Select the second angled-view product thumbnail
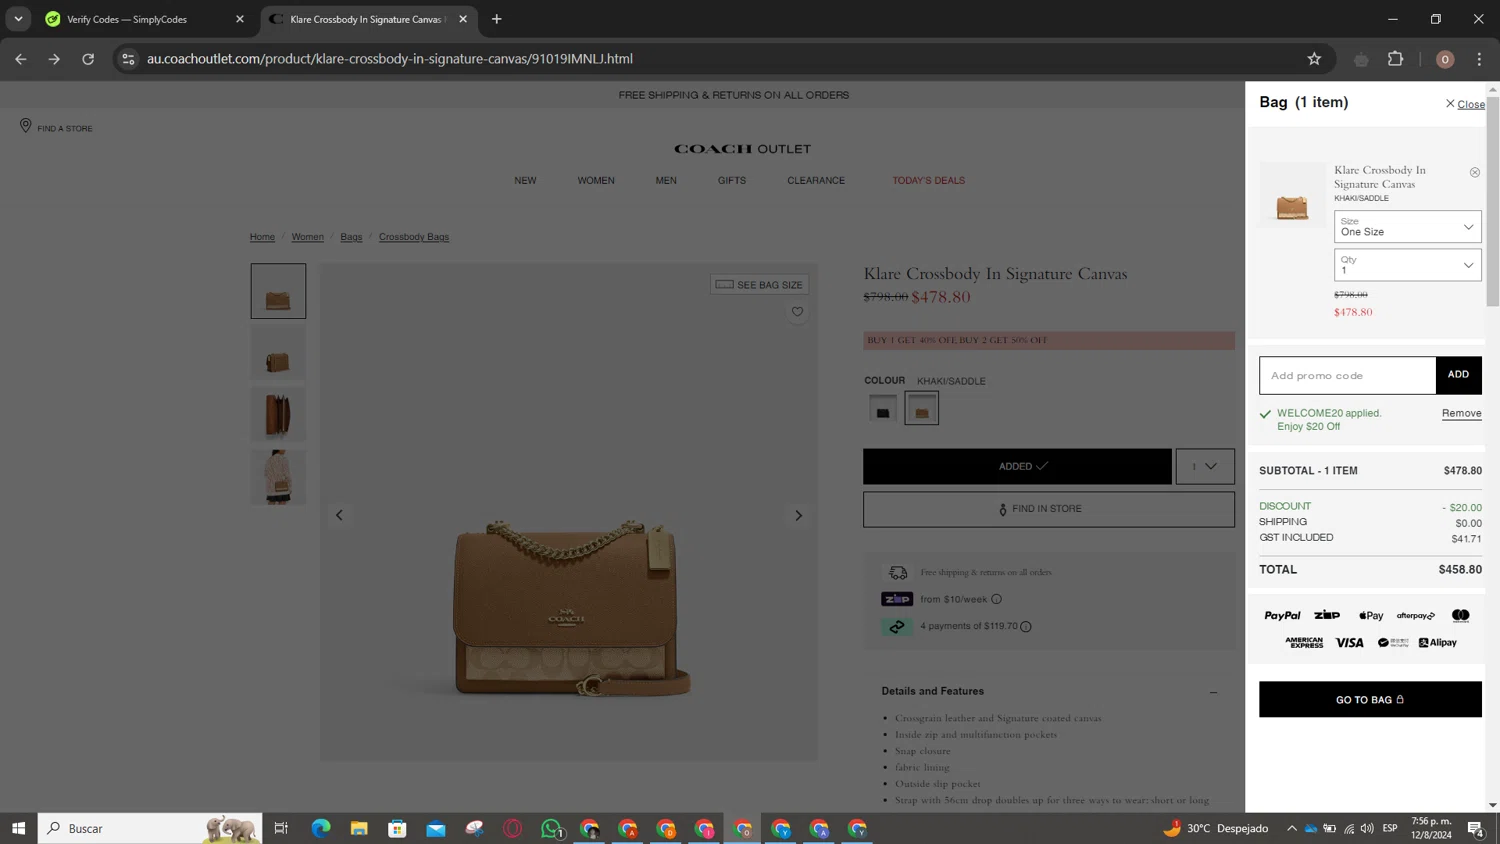 (x=278, y=353)
